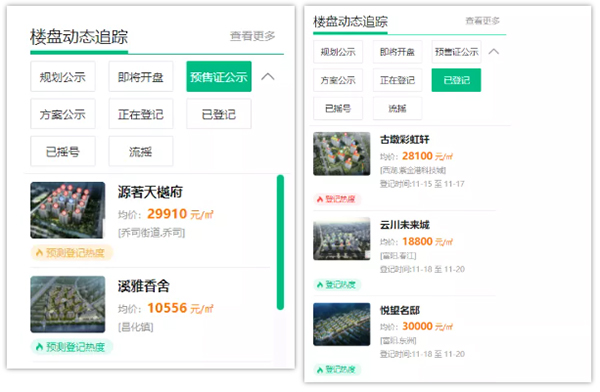Image resolution: width=600 pixels, height=392 pixels.
Task: Select the 已登记 tab in the right panel
Action: tap(456, 80)
